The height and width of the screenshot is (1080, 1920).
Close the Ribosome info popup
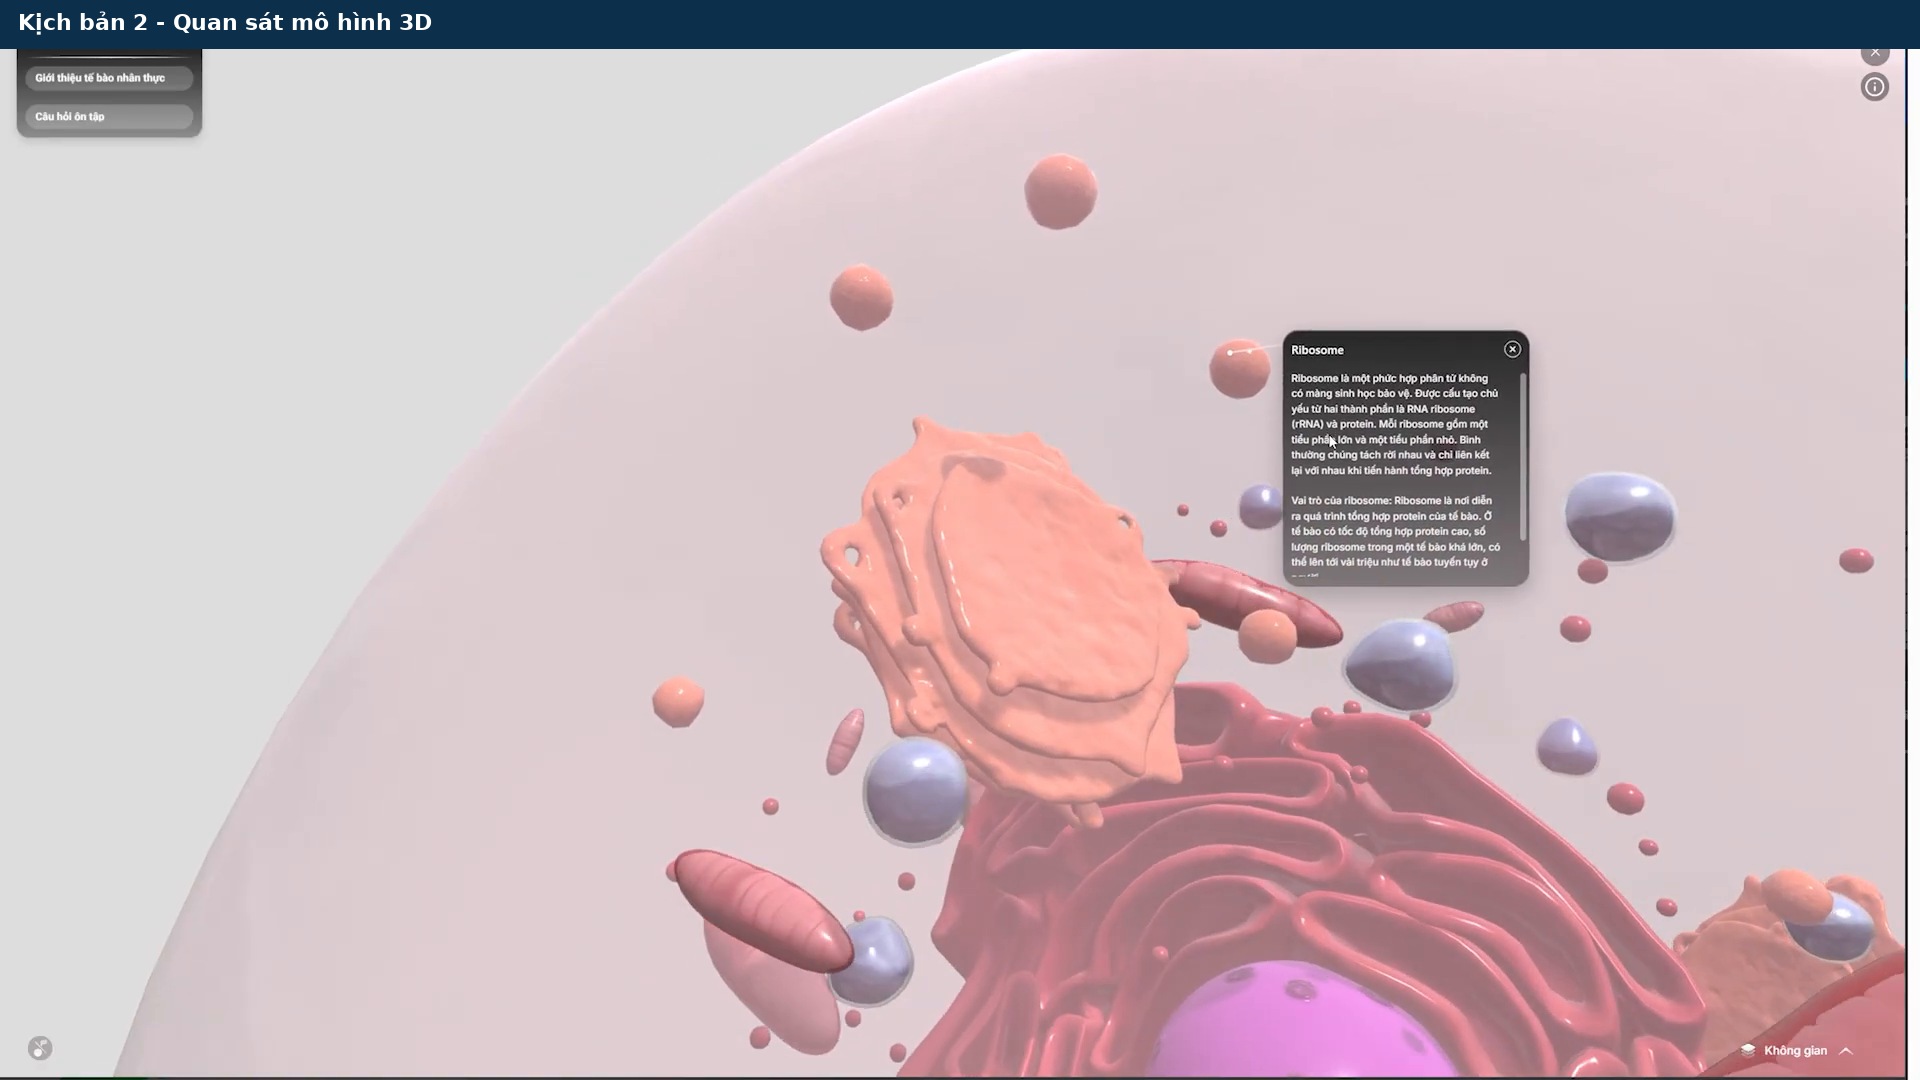tap(1512, 349)
